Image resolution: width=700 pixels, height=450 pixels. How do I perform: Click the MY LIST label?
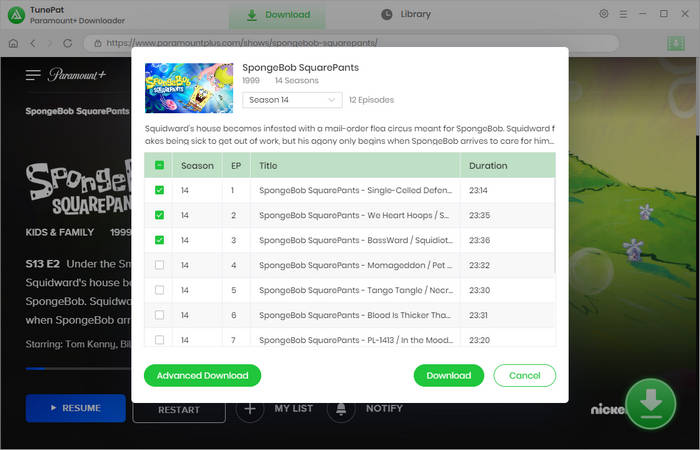click(x=293, y=408)
